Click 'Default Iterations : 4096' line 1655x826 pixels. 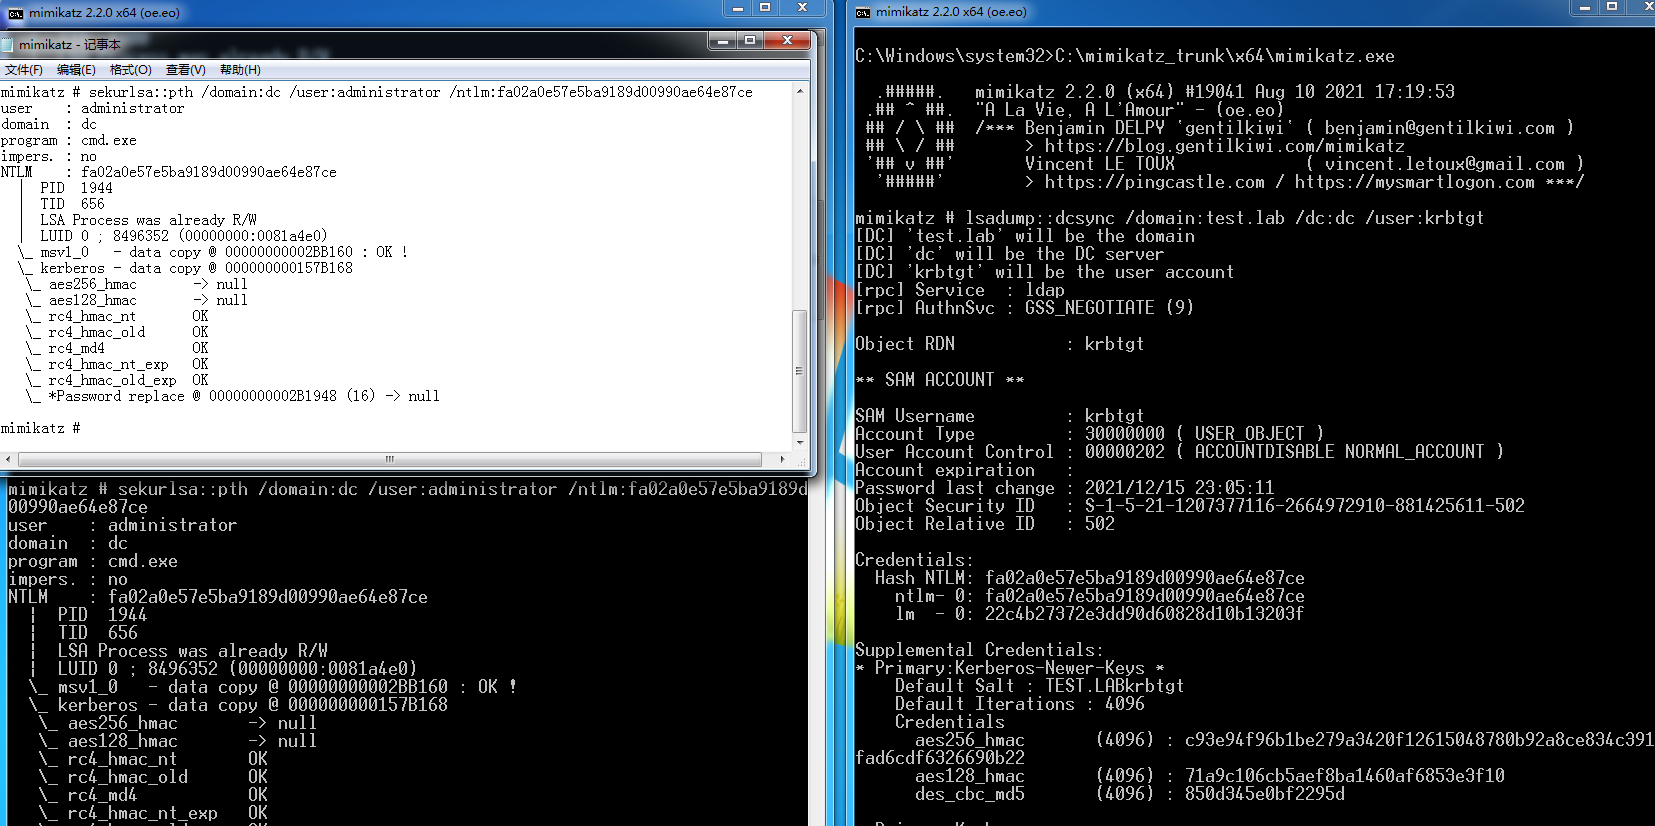point(1019,704)
